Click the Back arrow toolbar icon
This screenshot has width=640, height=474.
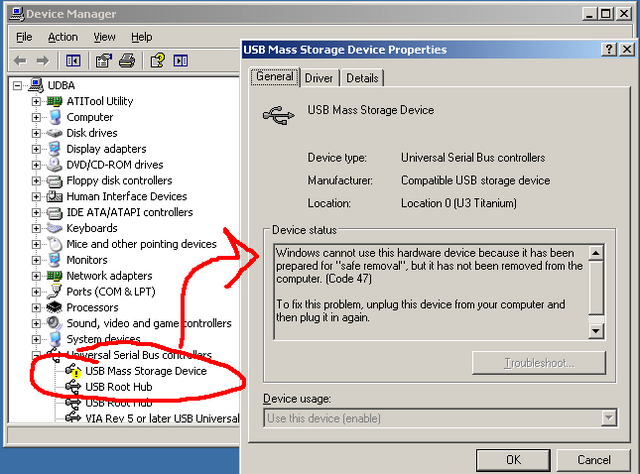(20, 61)
